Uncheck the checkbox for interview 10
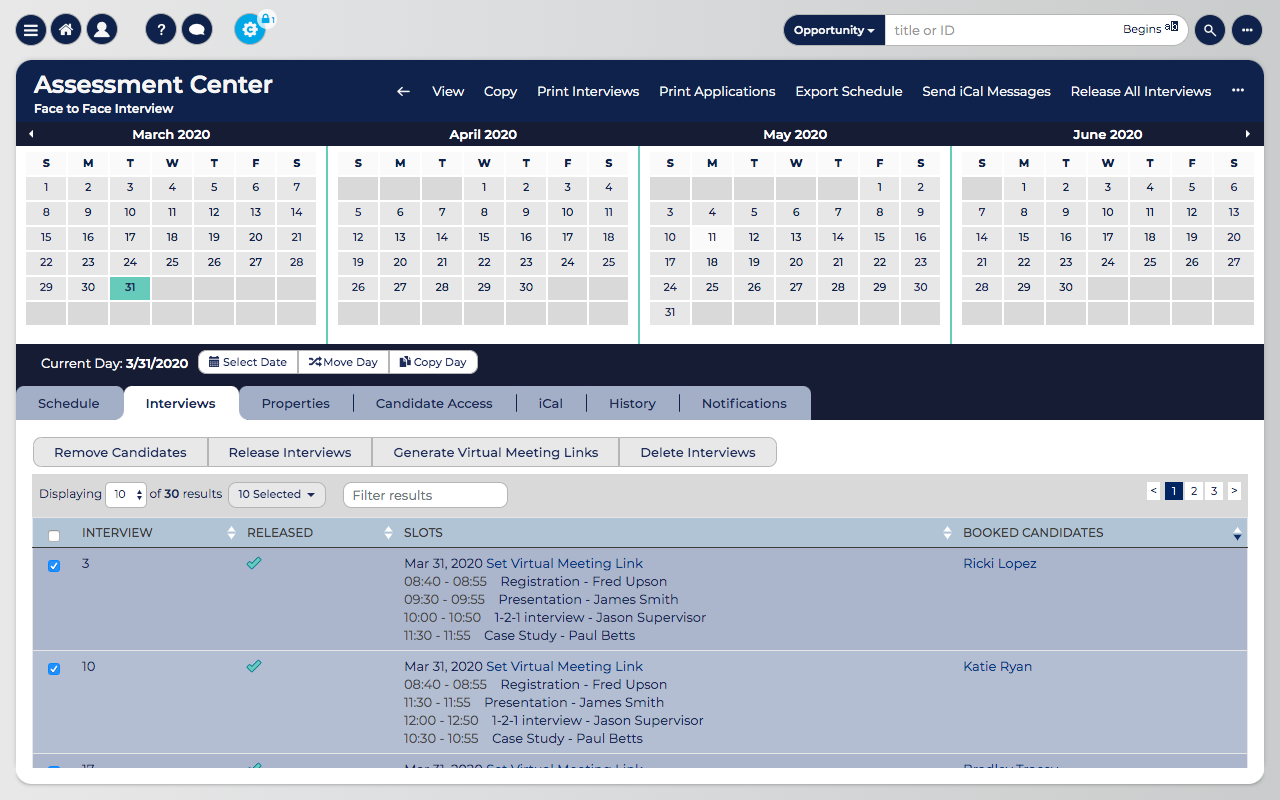Screen dimensions: 1280x800 point(54,669)
